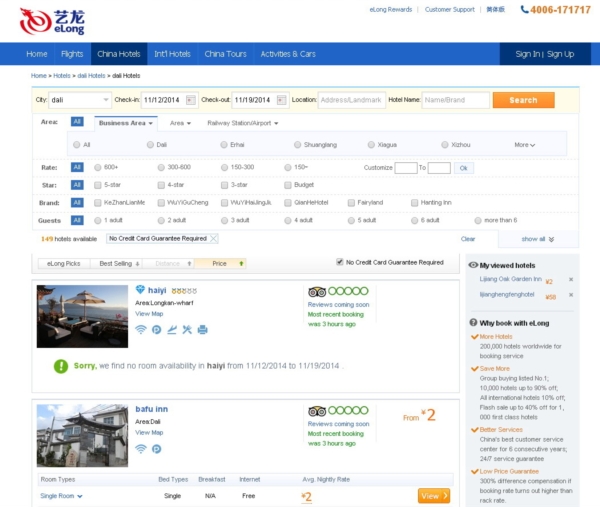The width and height of the screenshot is (600, 507).
Task: Check the Hanting Inn brand box
Action: pos(414,203)
